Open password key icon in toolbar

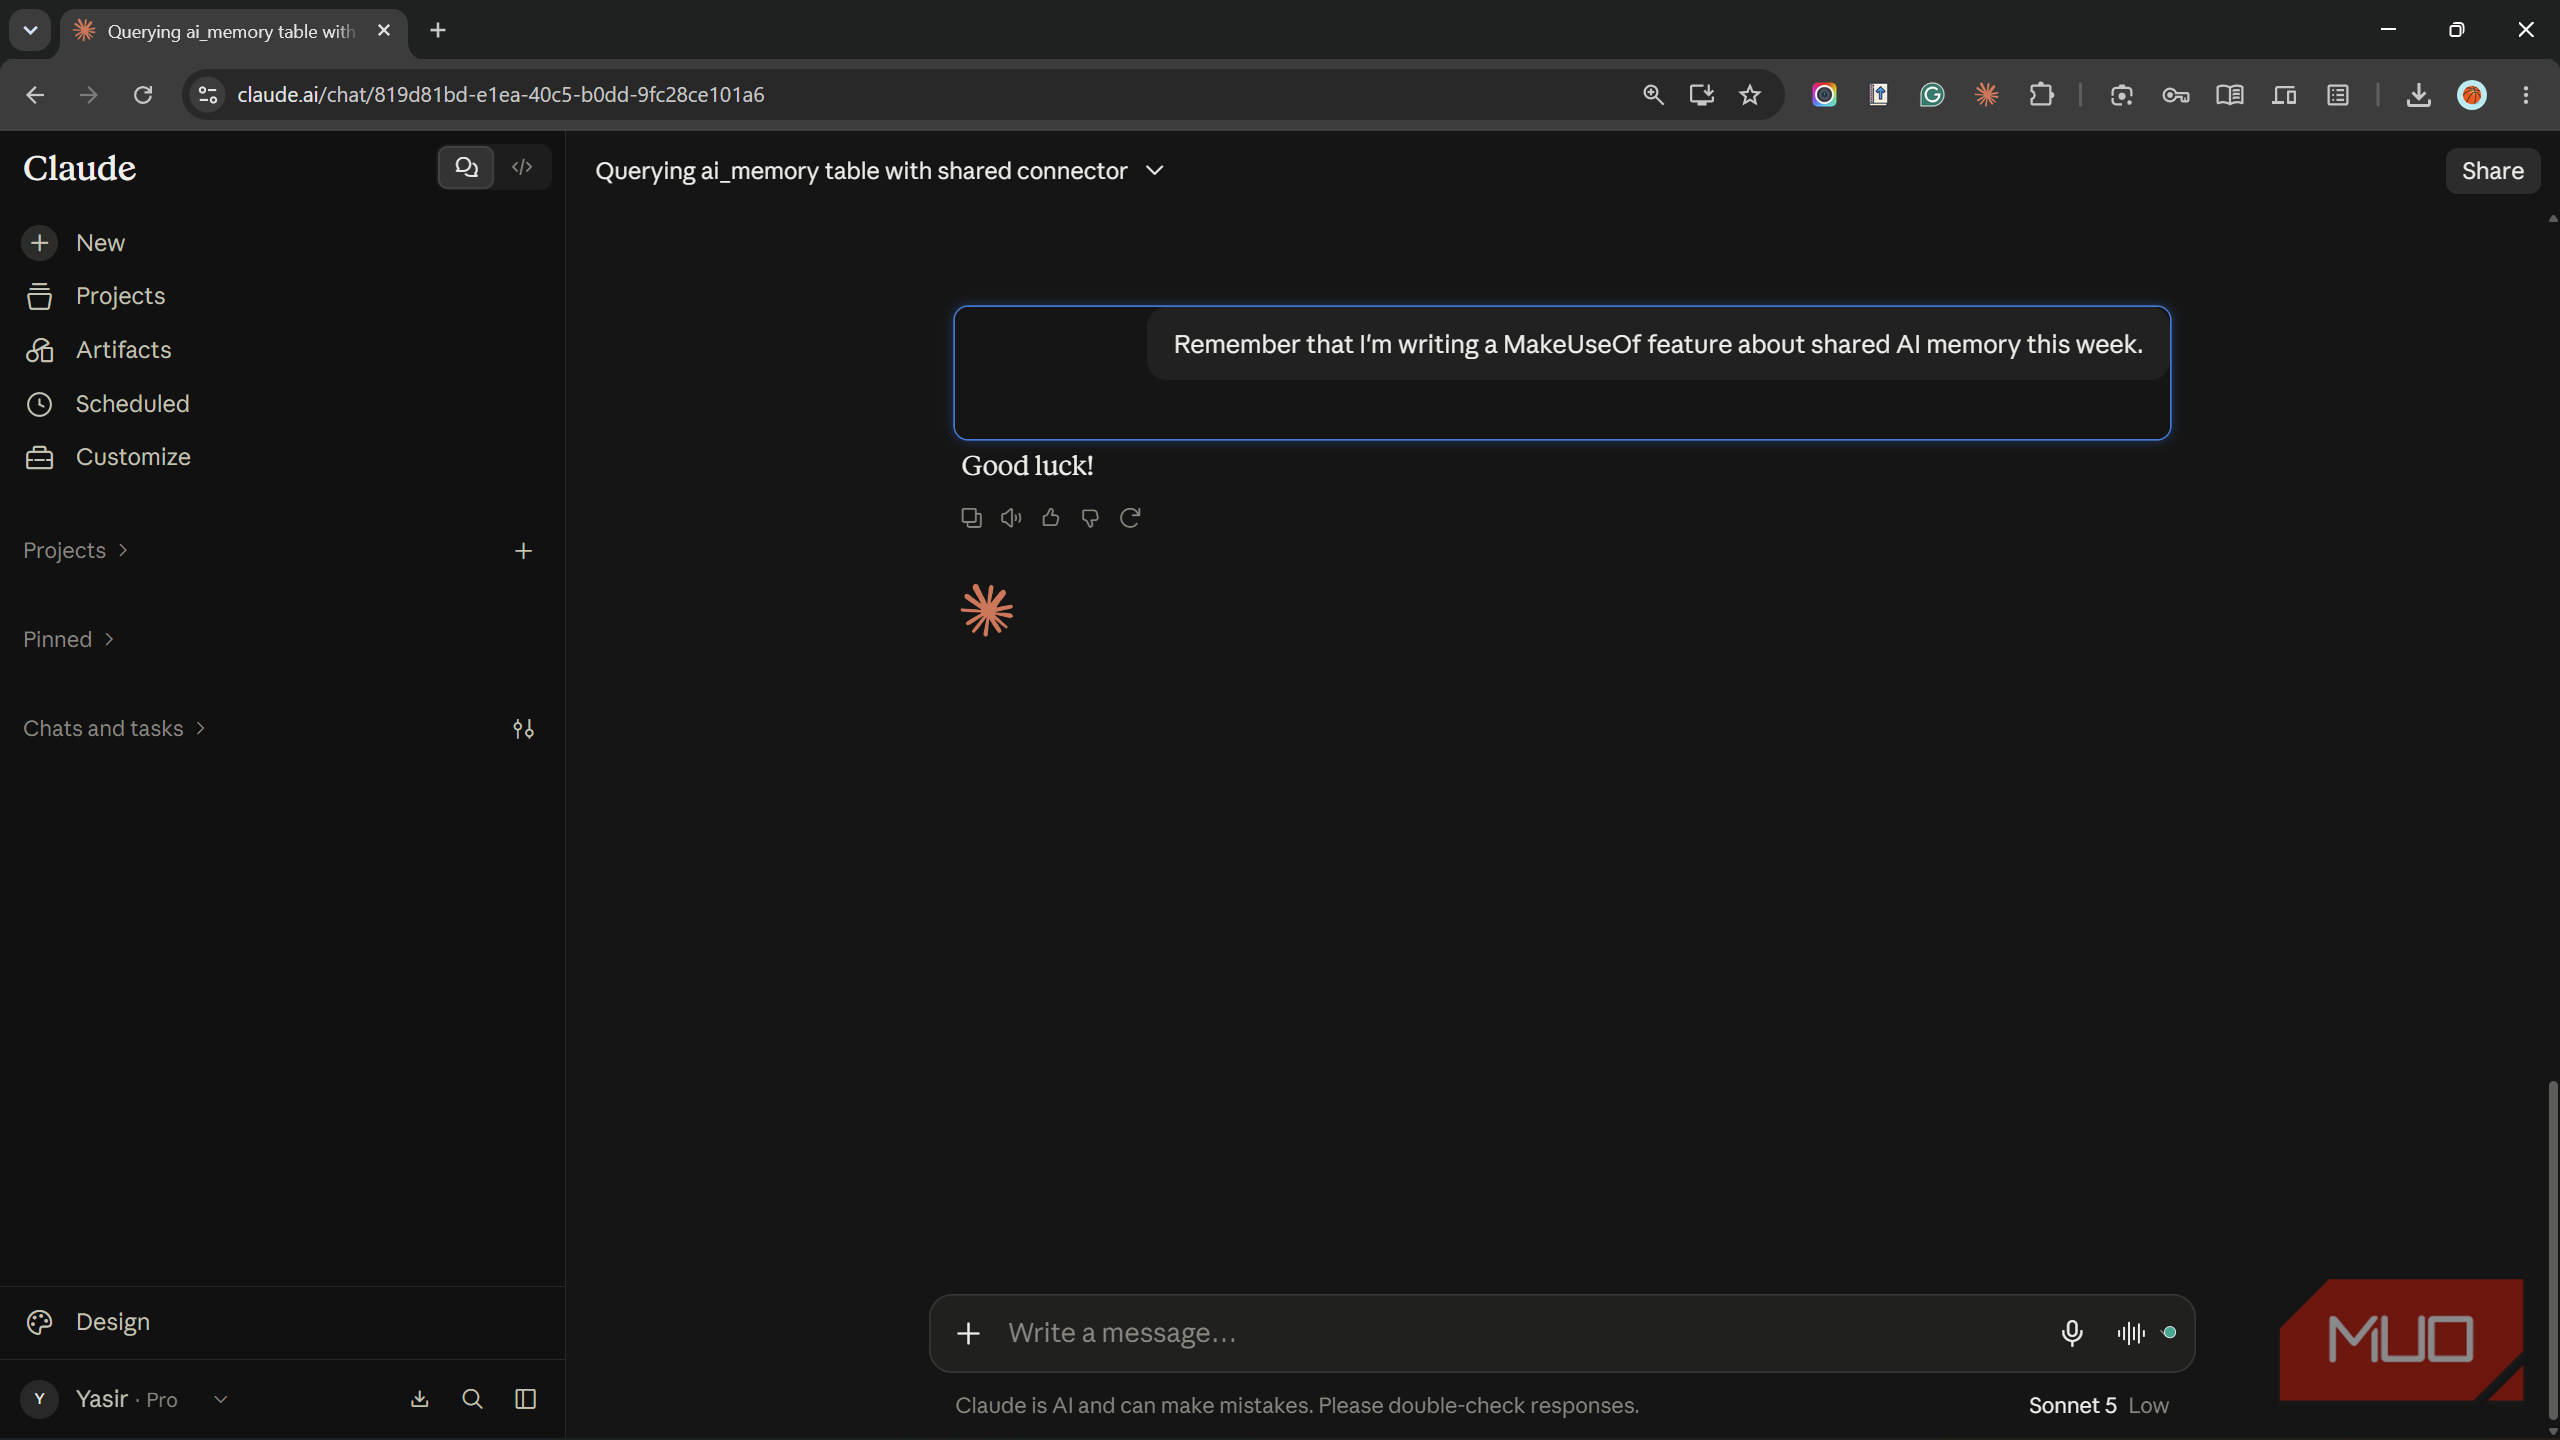point(2175,95)
